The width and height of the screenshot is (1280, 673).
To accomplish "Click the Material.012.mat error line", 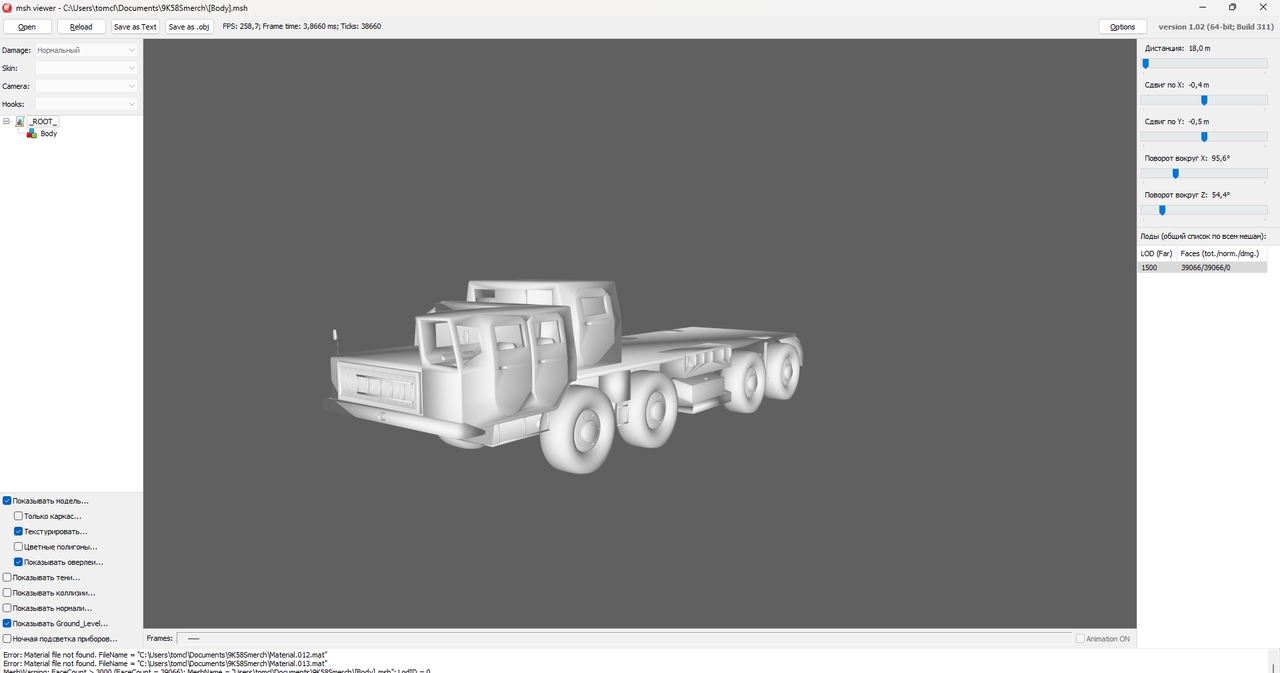I will point(165,655).
